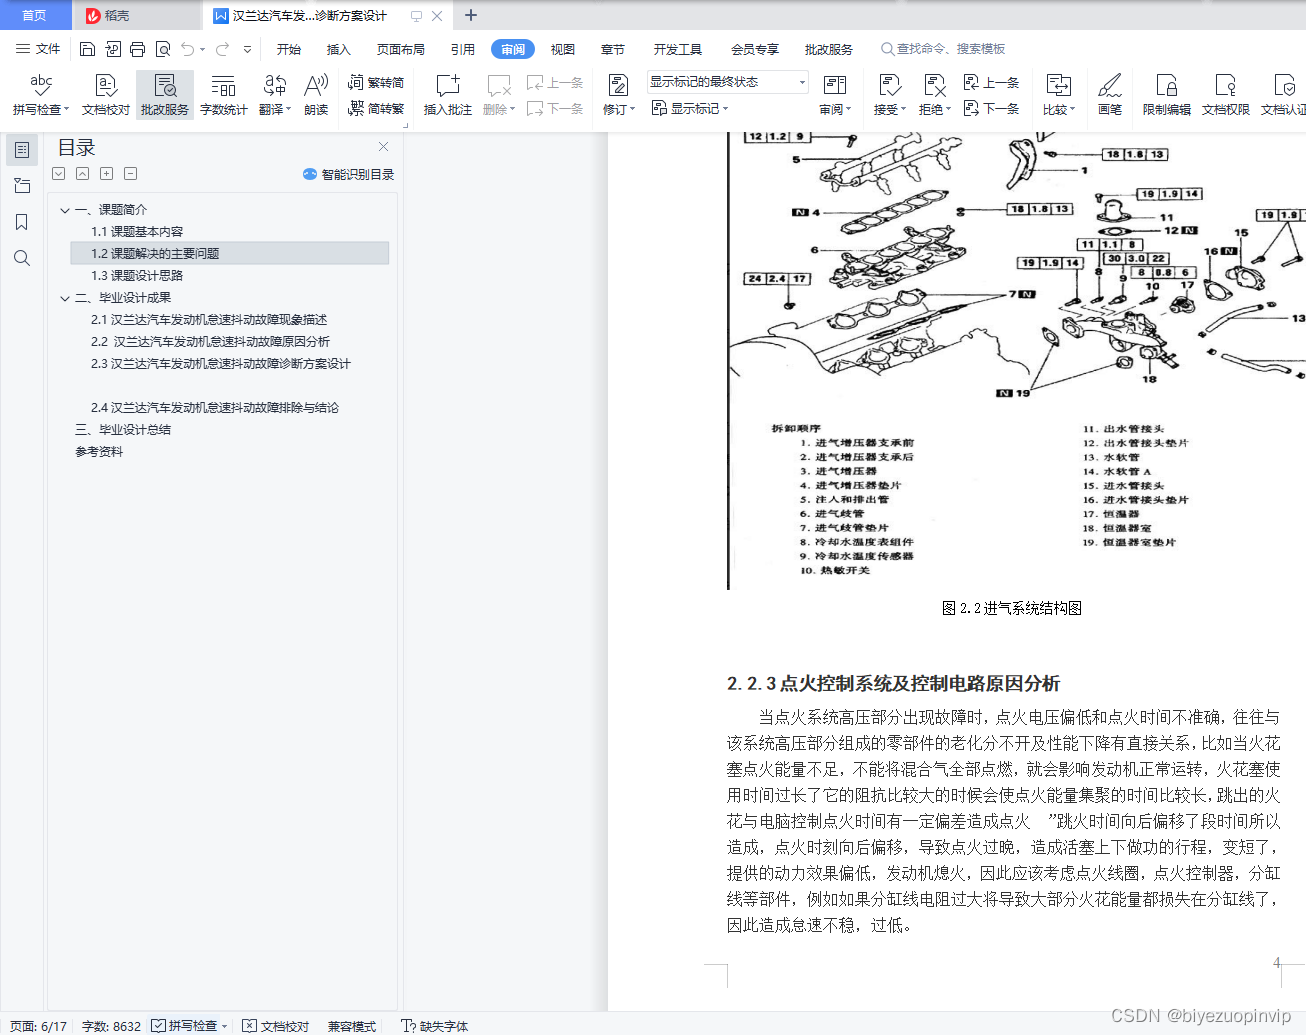Open the 会员专享 tab
Image resolution: width=1306 pixels, height=1035 pixels.
755,49
